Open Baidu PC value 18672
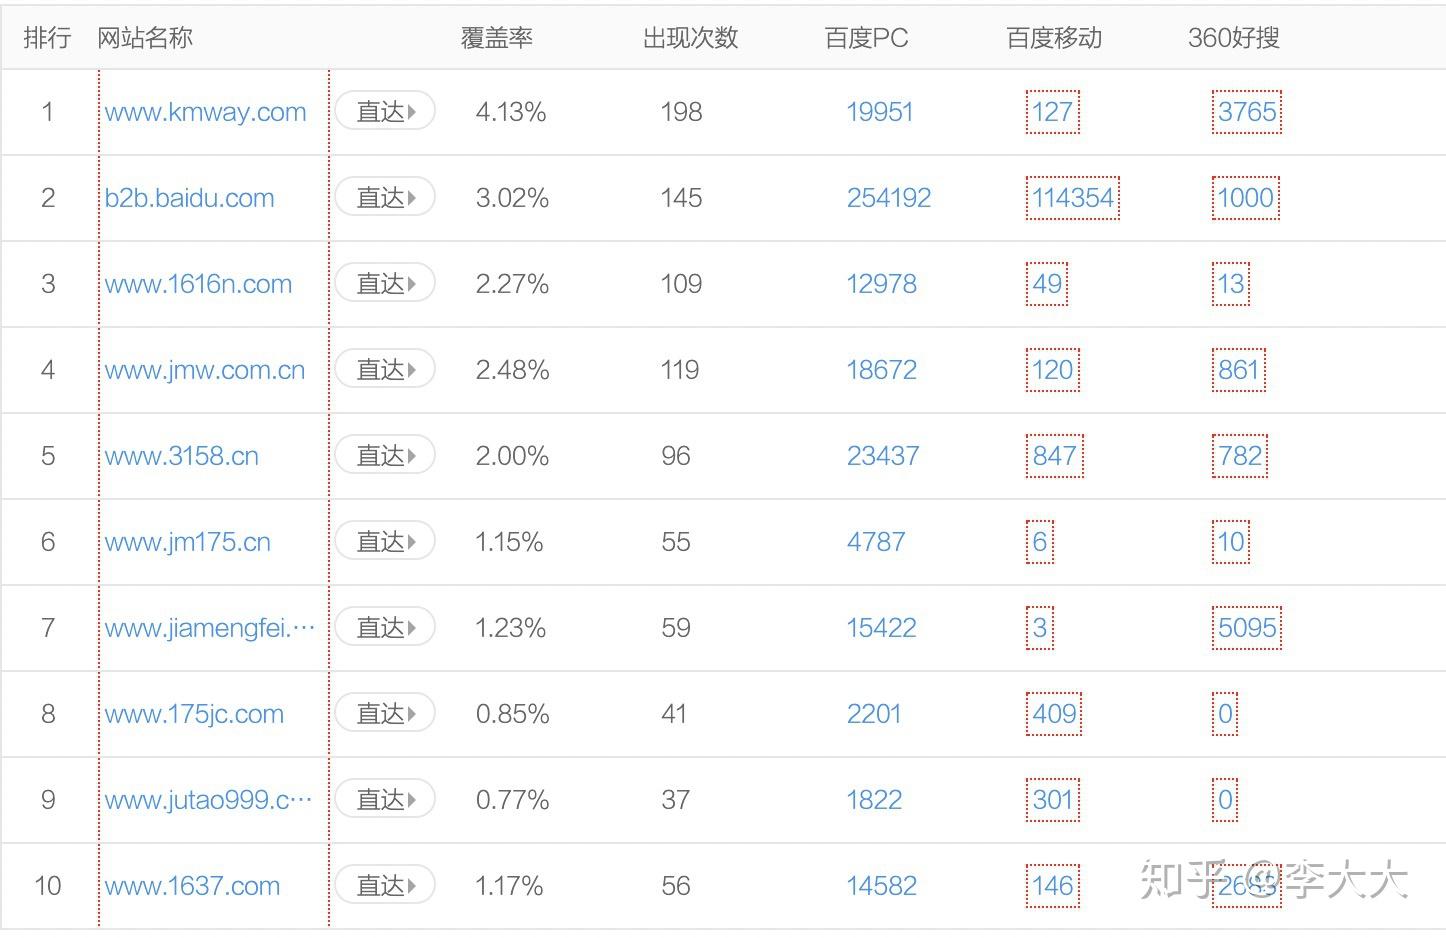 click(881, 370)
